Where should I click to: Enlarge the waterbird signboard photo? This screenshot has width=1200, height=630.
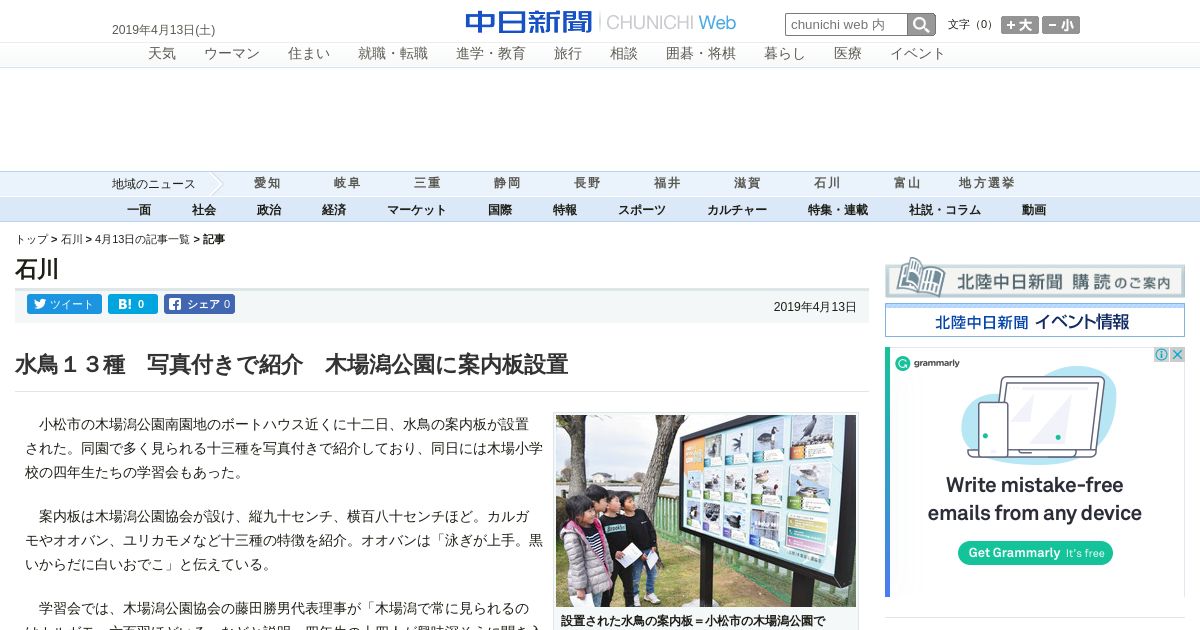coord(706,511)
